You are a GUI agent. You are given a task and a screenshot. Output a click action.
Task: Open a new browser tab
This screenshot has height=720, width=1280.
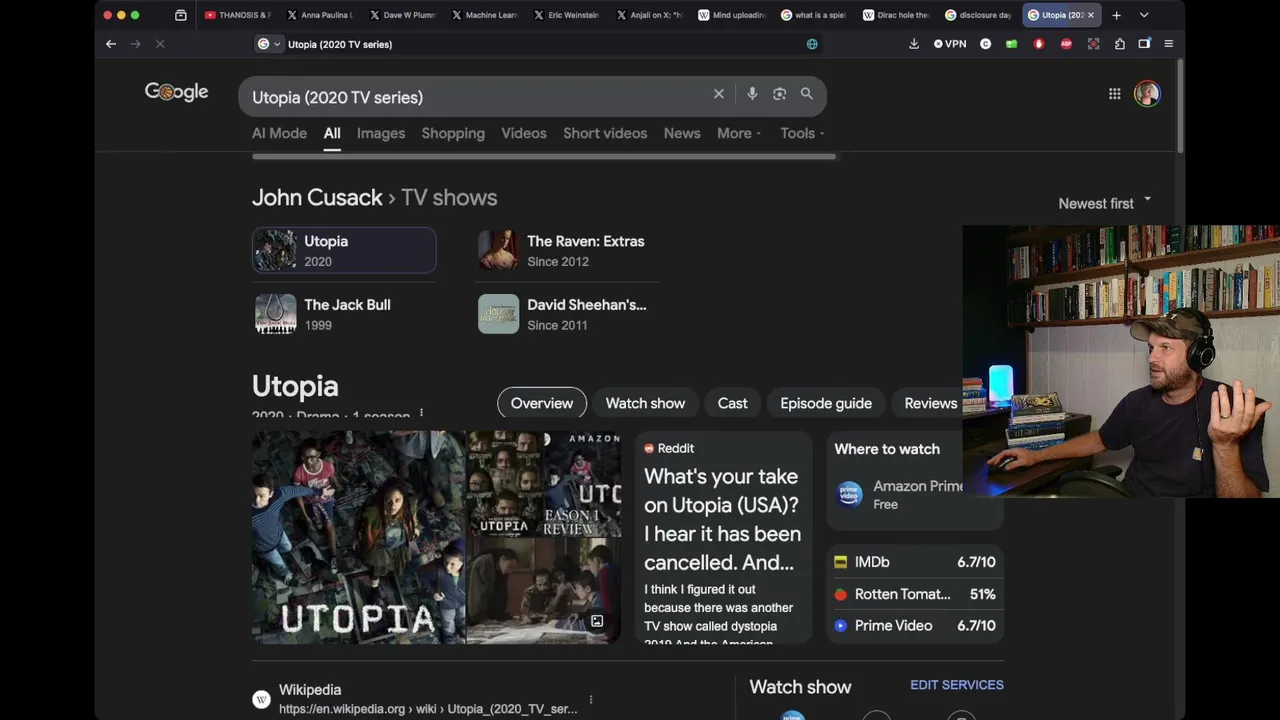tap(1116, 15)
